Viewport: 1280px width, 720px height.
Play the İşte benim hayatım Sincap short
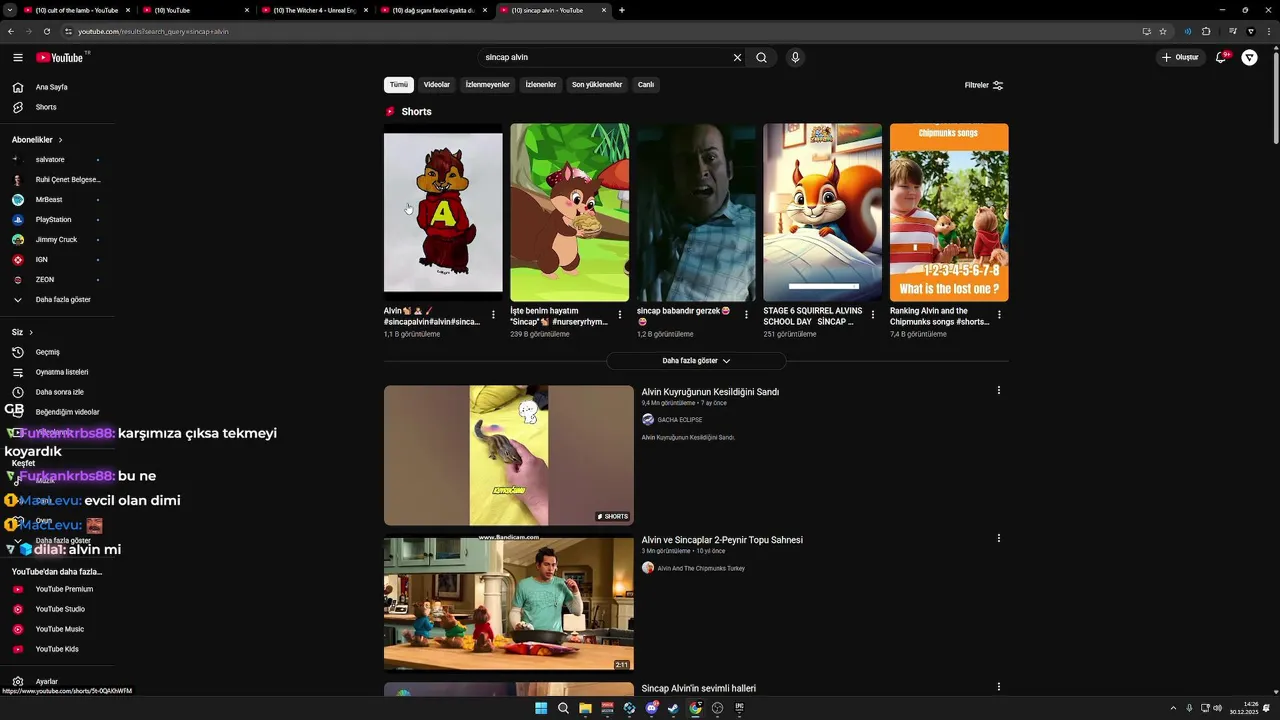click(569, 212)
